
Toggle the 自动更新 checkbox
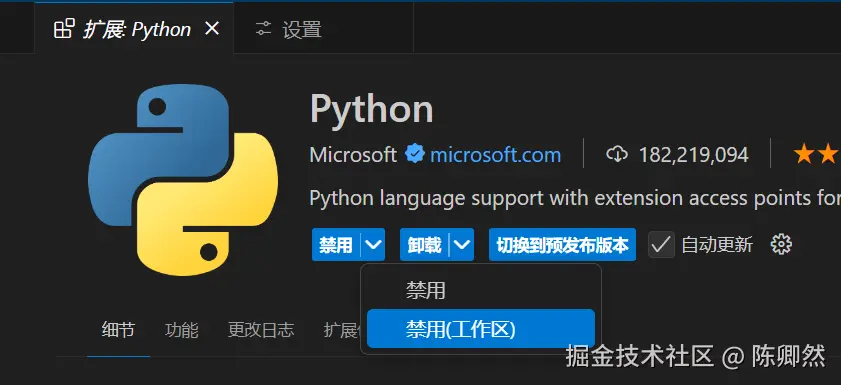point(661,245)
